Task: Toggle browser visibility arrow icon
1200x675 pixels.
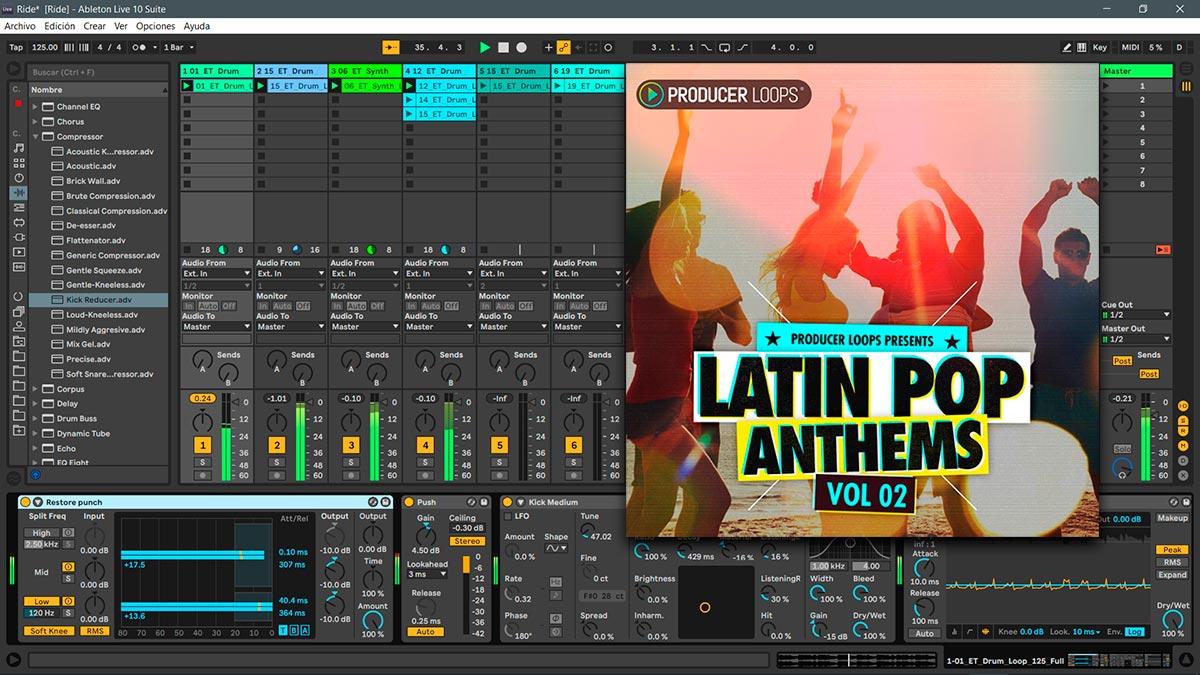Action: [x=14, y=69]
